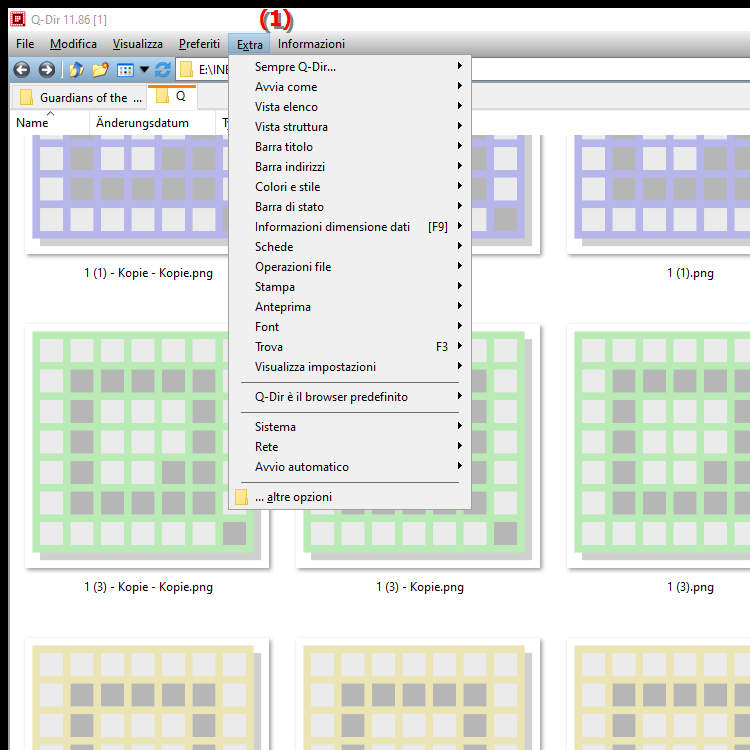Open the Schede submenu

click(350, 247)
